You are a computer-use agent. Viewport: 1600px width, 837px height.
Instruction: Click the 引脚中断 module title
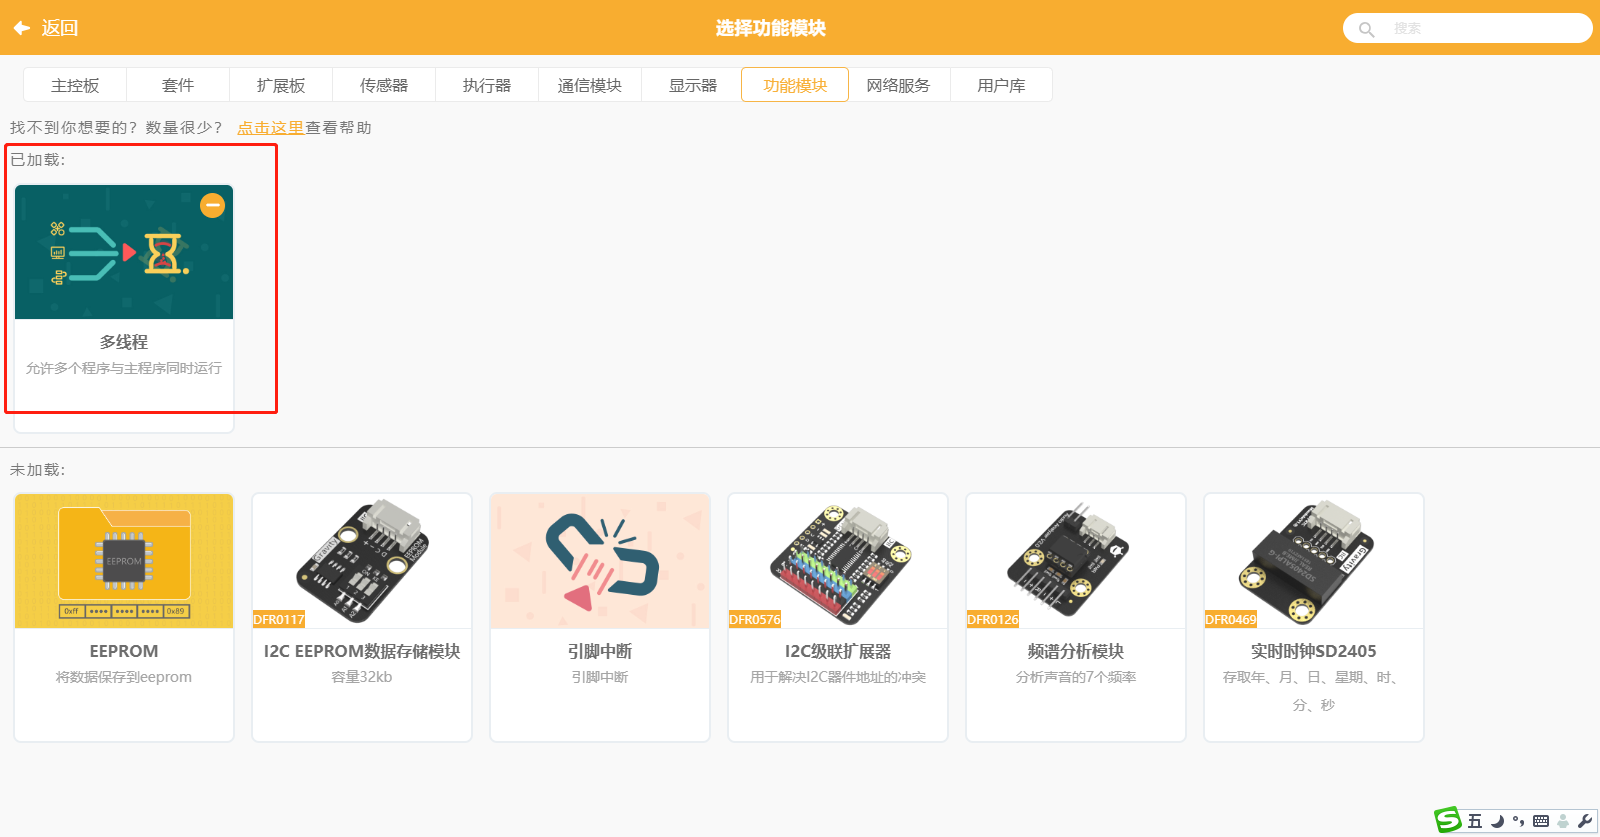(600, 651)
